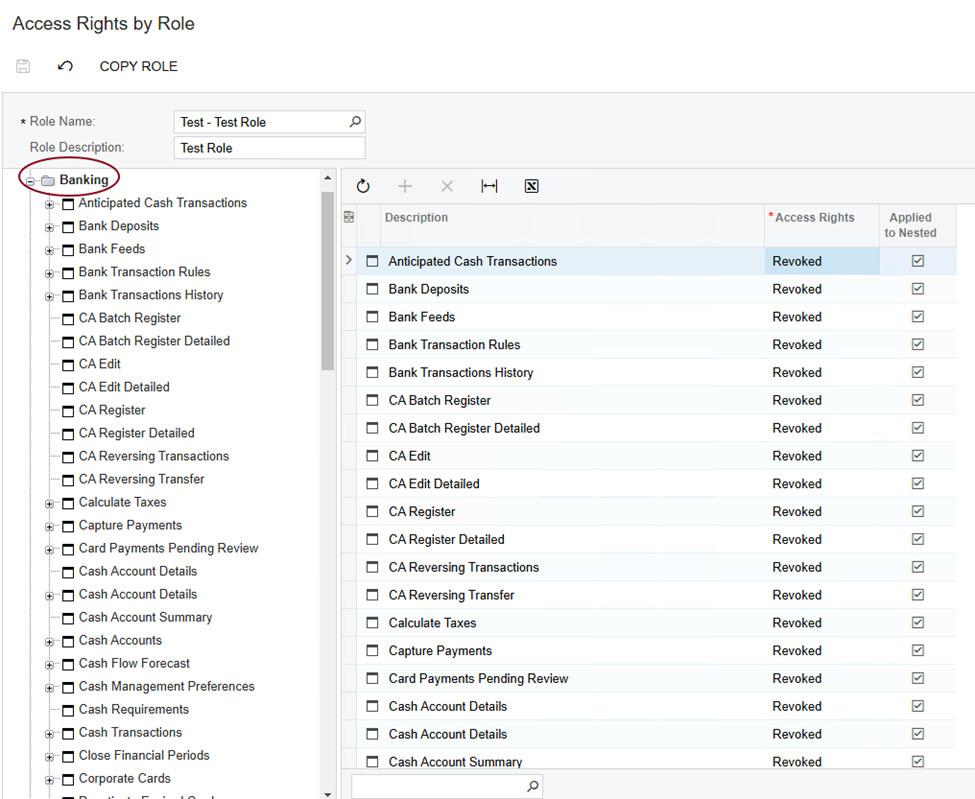975x799 pixels.
Task: Expand Bank Deposits tree node
Action: (49, 228)
